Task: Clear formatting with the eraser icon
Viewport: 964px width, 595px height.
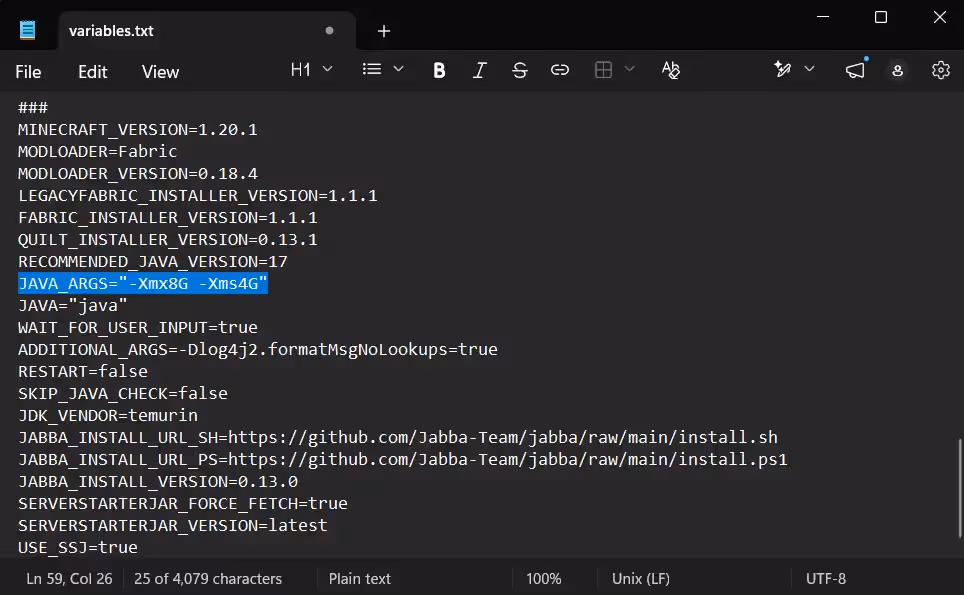Action: point(671,70)
